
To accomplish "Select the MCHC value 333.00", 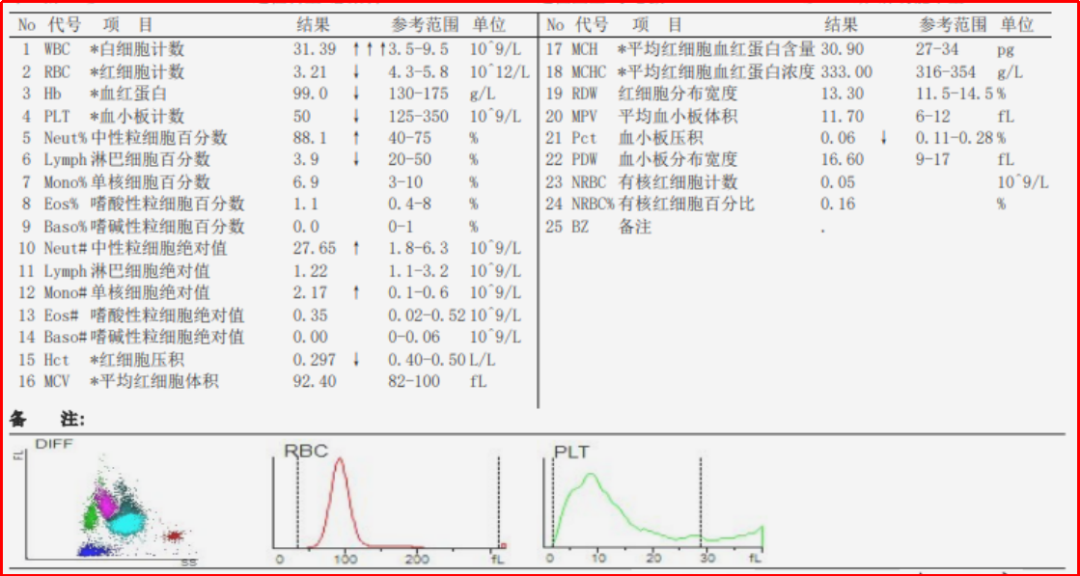I will [x=847, y=72].
